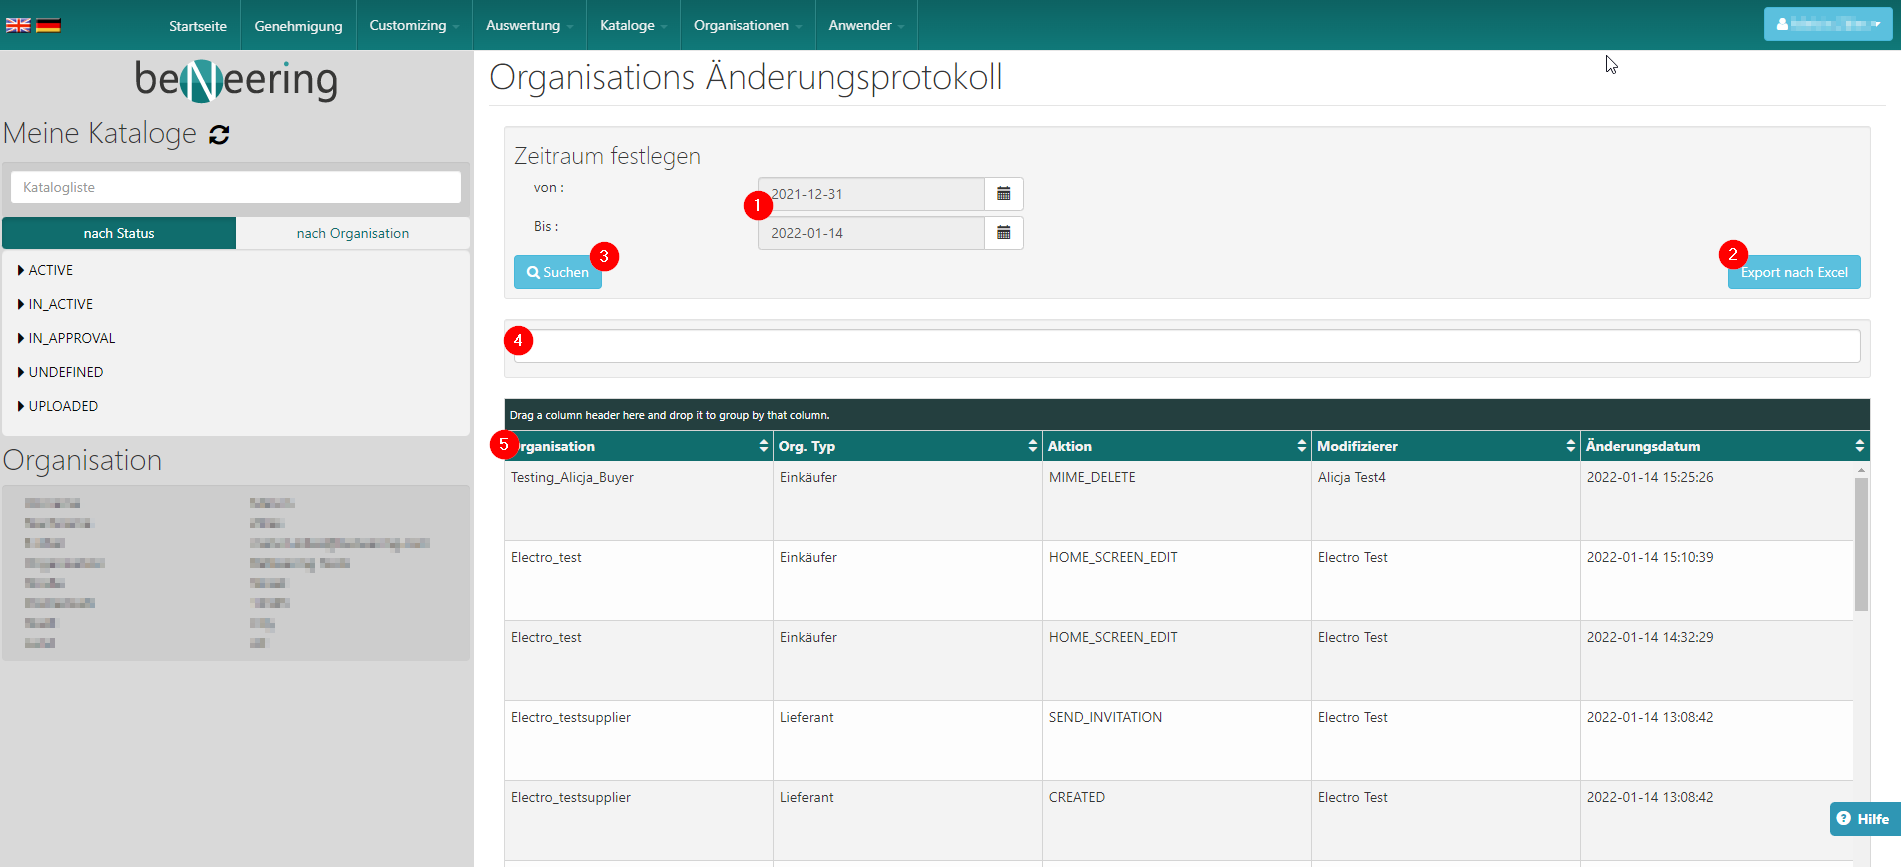Refresh Meine Kataloge with the reload icon
Viewport: 1901px width, 867px height.
[219, 135]
